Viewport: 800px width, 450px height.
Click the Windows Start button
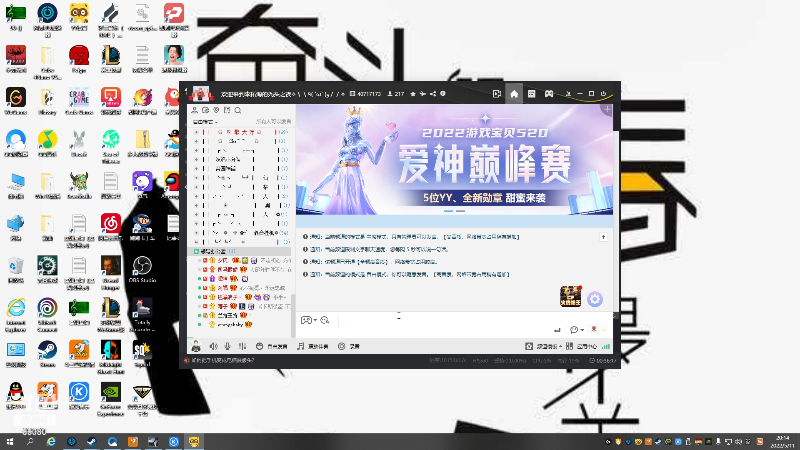click(x=10, y=442)
